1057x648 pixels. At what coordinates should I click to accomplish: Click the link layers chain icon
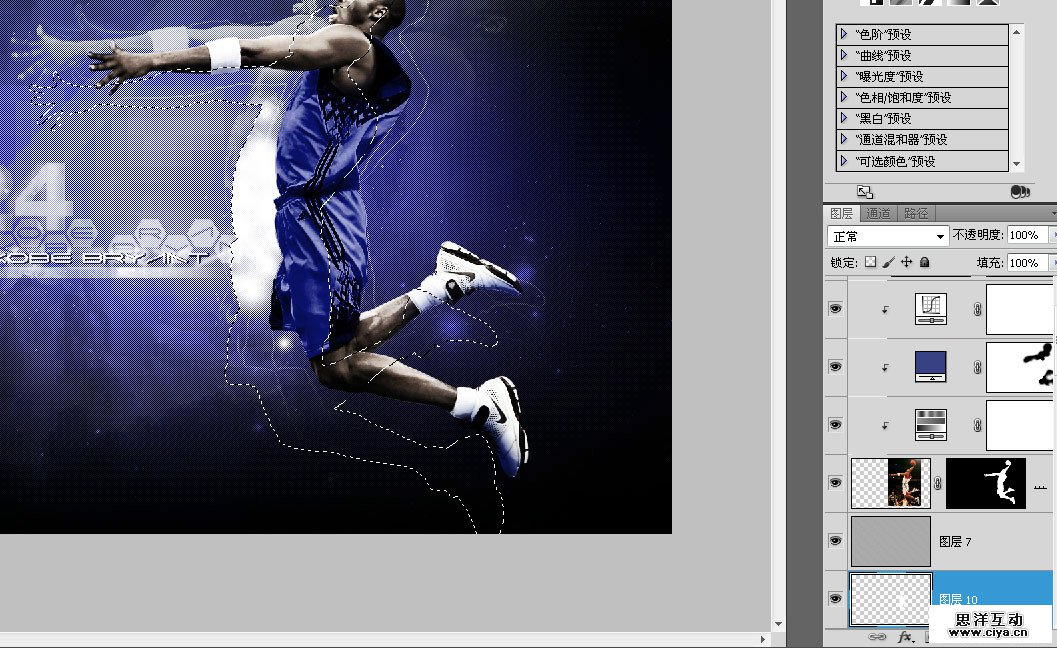[x=877, y=636]
